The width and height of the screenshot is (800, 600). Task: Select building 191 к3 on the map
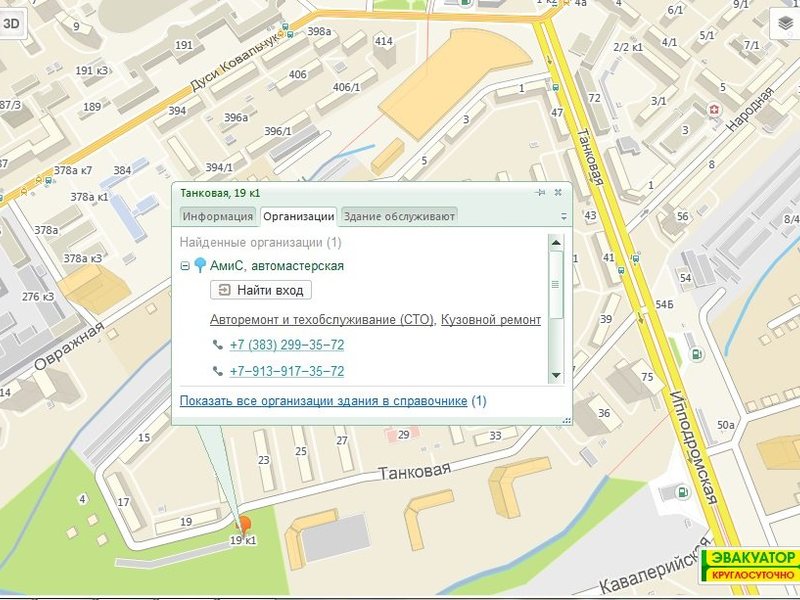[92, 70]
